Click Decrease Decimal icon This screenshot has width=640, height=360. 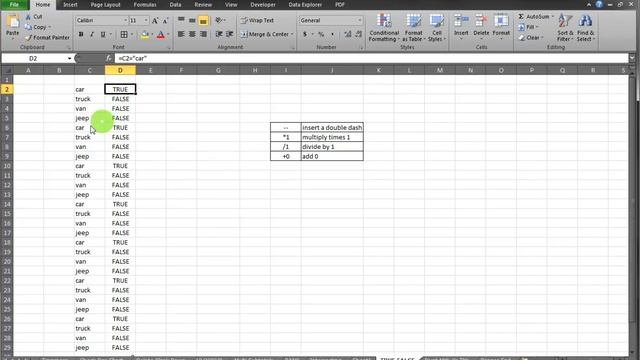coord(358,35)
